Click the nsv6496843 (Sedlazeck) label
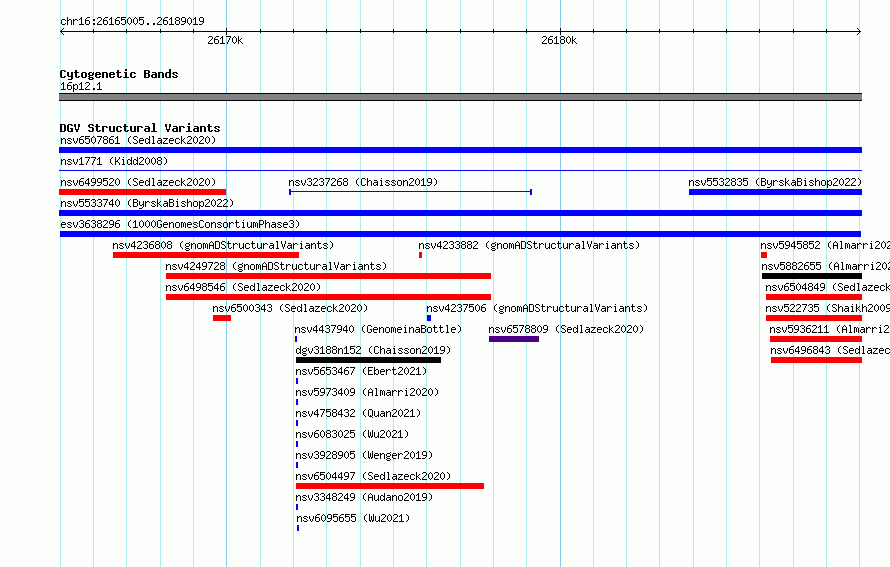The height and width of the screenshot is (567, 890). click(x=830, y=350)
